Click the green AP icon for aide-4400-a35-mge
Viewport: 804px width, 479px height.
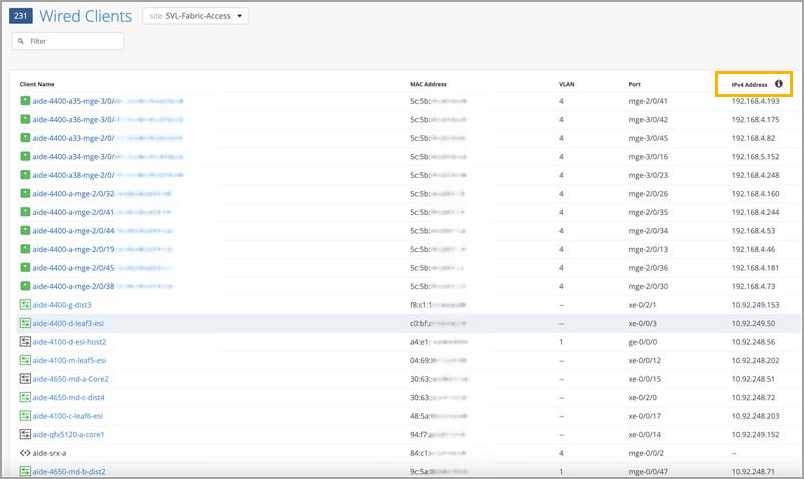click(x=25, y=102)
